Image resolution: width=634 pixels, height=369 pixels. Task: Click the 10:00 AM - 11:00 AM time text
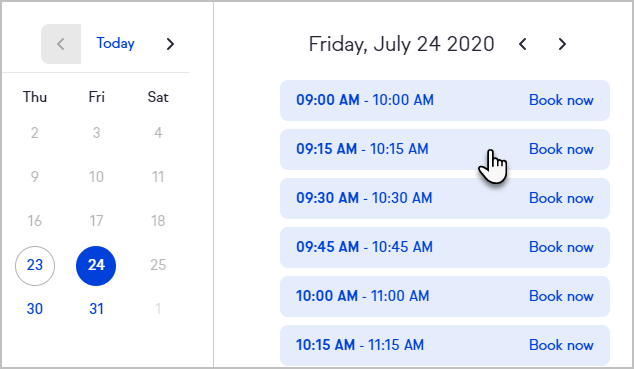tap(362, 296)
